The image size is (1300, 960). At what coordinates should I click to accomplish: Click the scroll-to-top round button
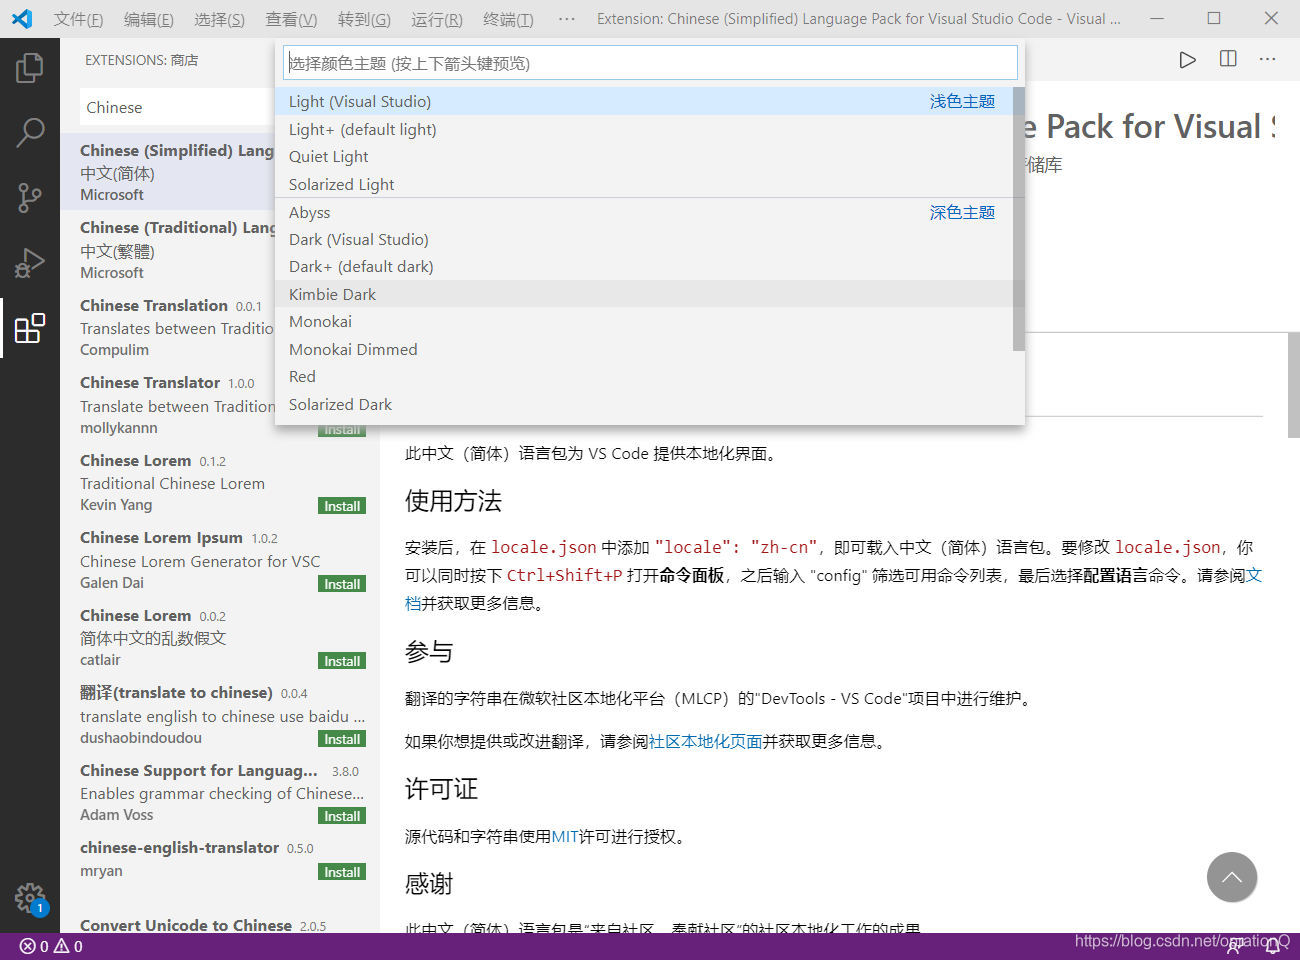tap(1232, 877)
